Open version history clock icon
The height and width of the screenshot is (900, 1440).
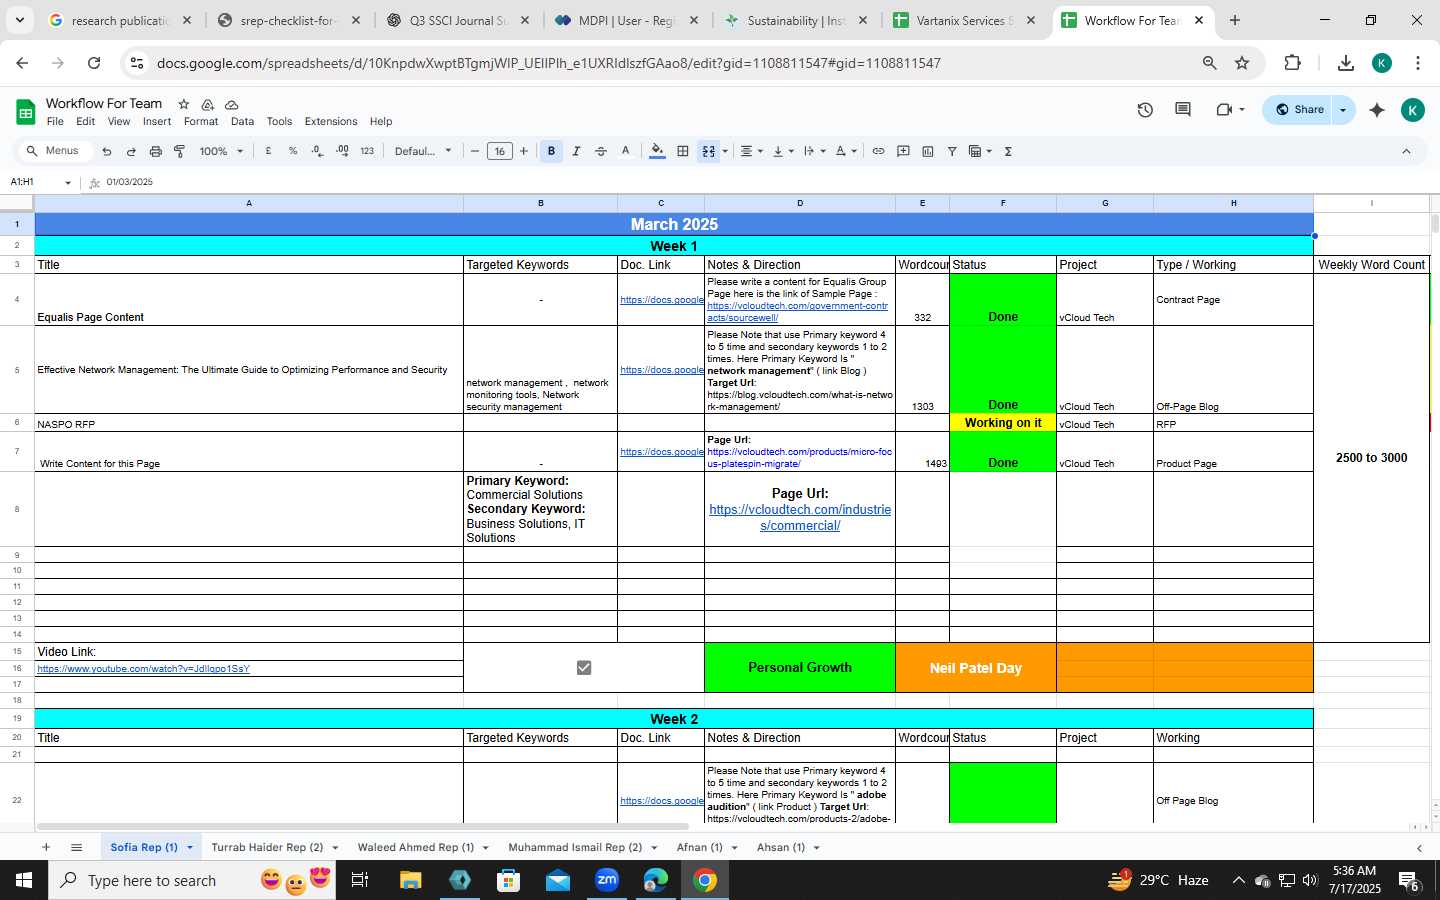click(1145, 110)
